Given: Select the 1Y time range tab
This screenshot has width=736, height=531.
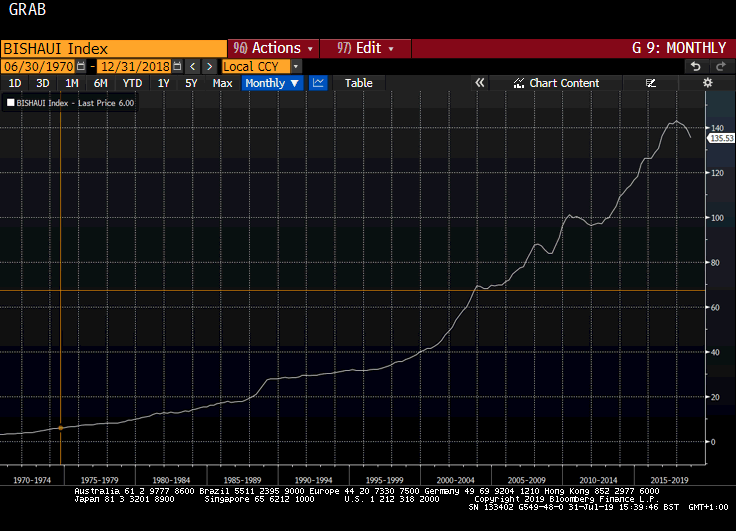Looking at the screenshot, I should [163, 83].
